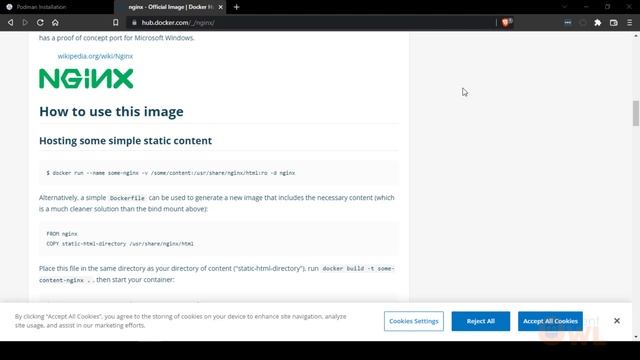Screen dimensions: 640x360
Task: Open the Brave Shields lion icon
Action: click(x=505, y=23)
